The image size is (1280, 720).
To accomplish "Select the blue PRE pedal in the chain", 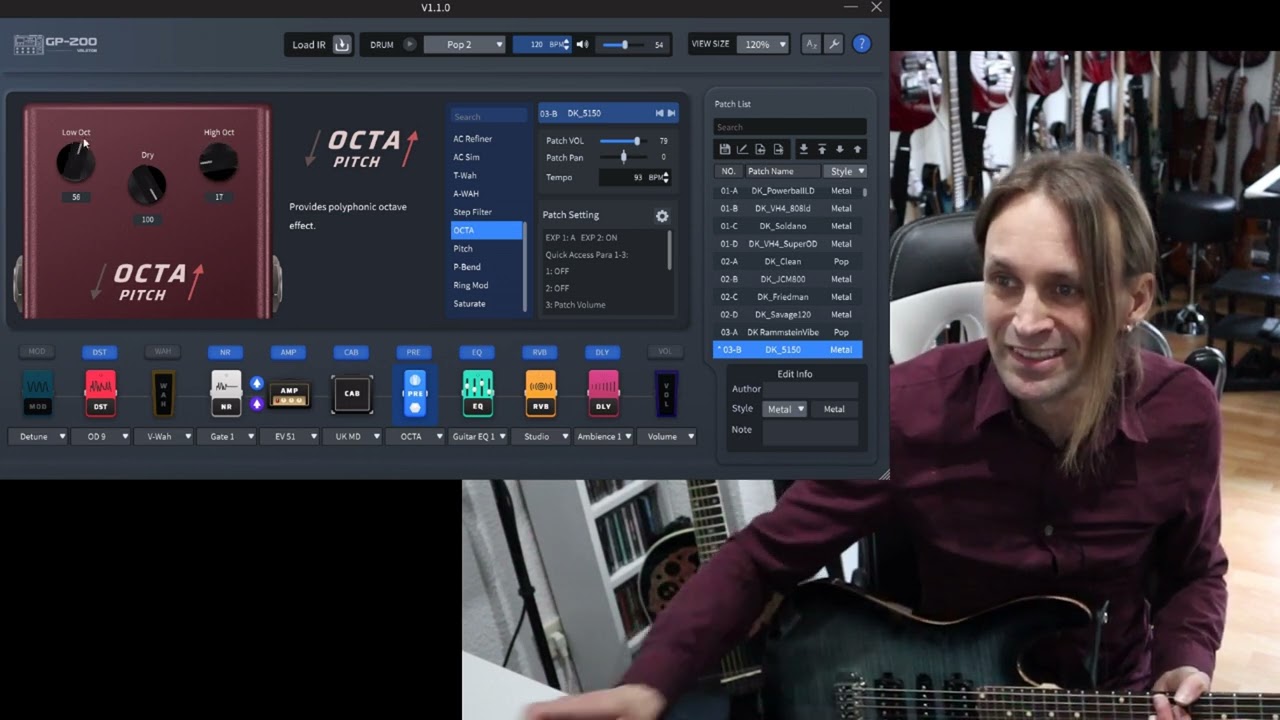I will (414, 394).
